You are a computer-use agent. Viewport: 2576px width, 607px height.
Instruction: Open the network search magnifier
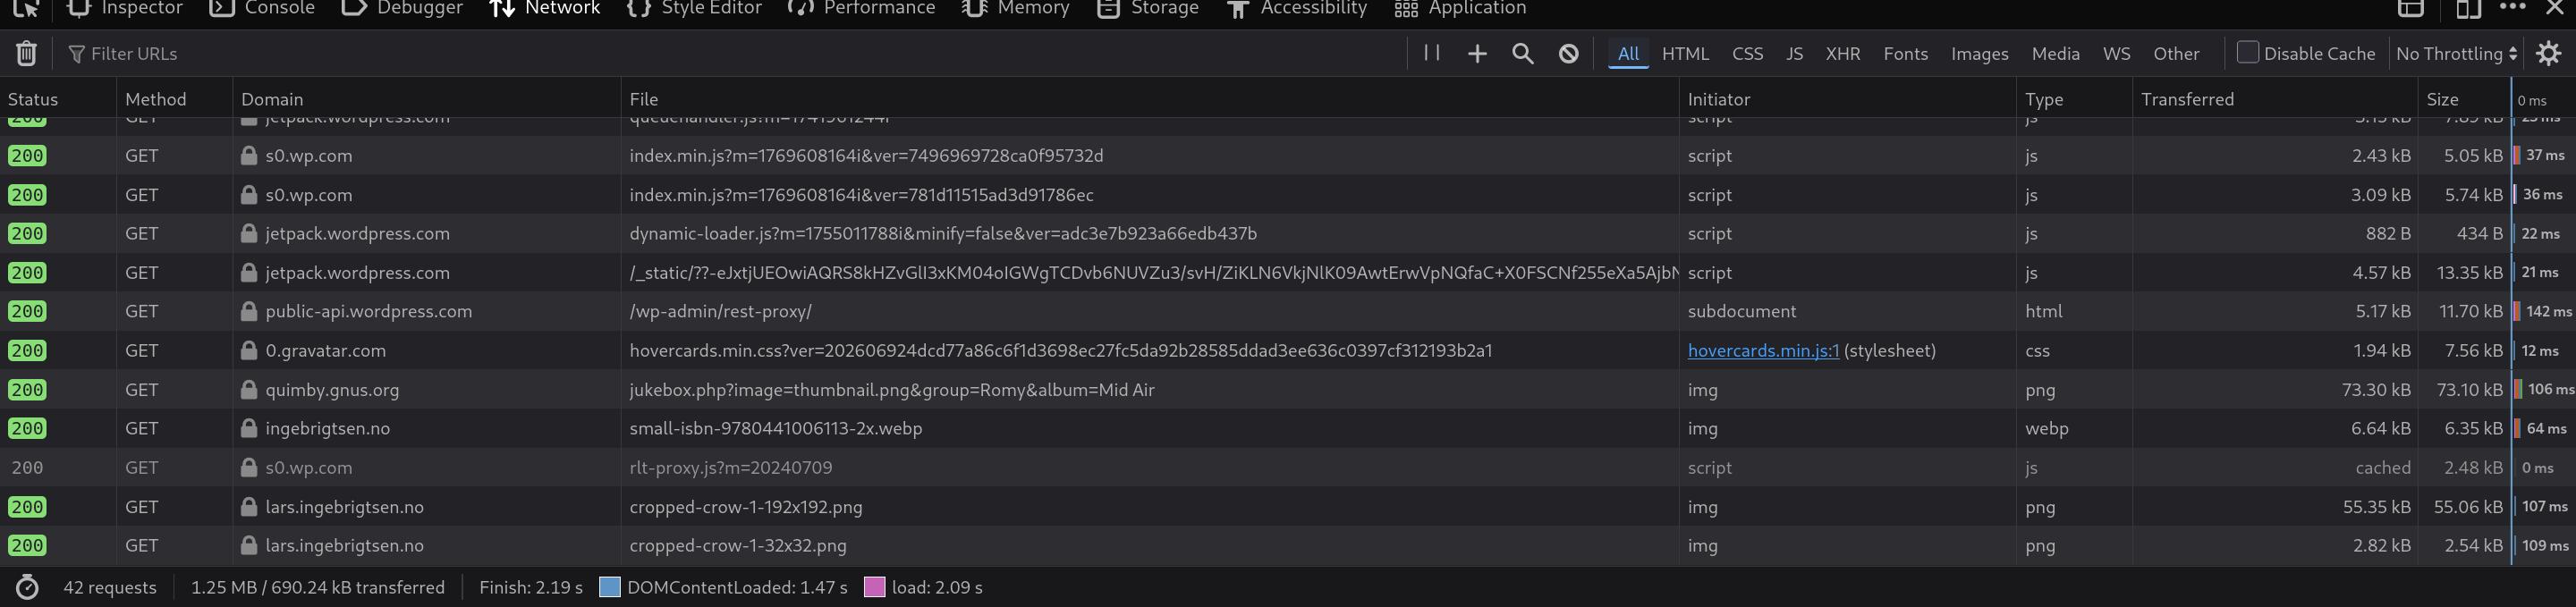coord(1522,54)
